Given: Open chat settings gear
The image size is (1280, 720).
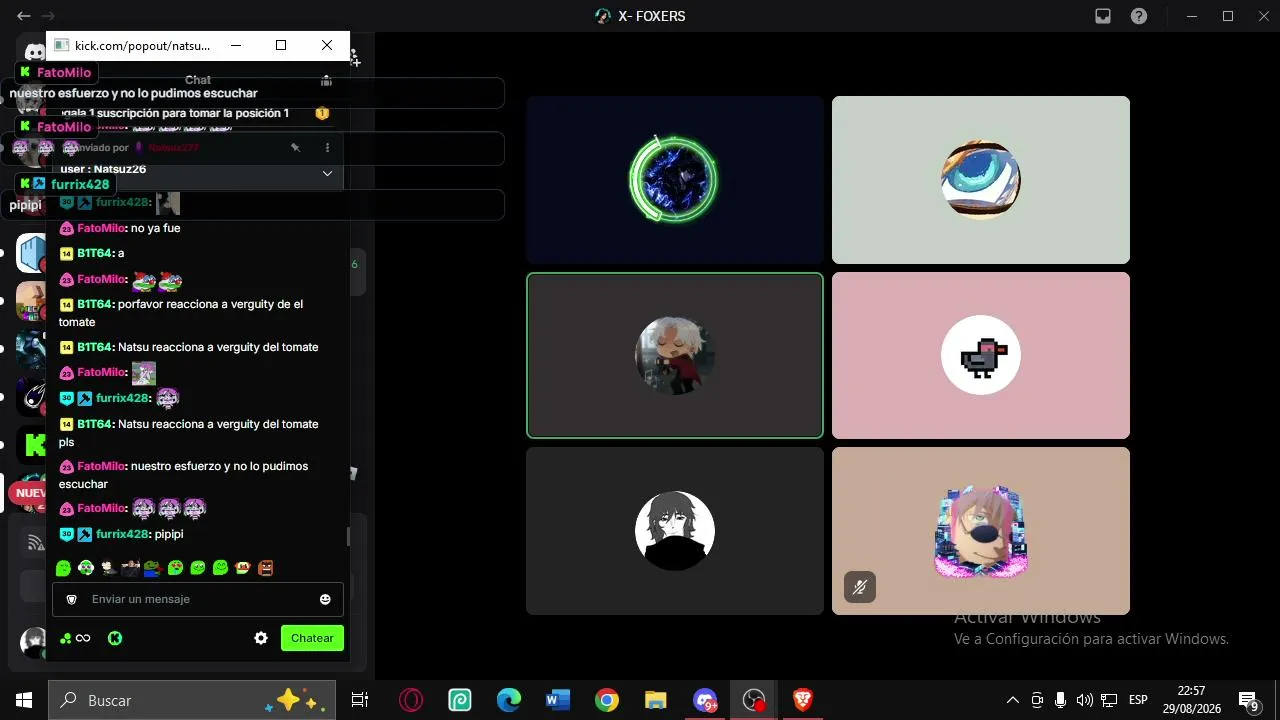Looking at the screenshot, I should [x=261, y=638].
